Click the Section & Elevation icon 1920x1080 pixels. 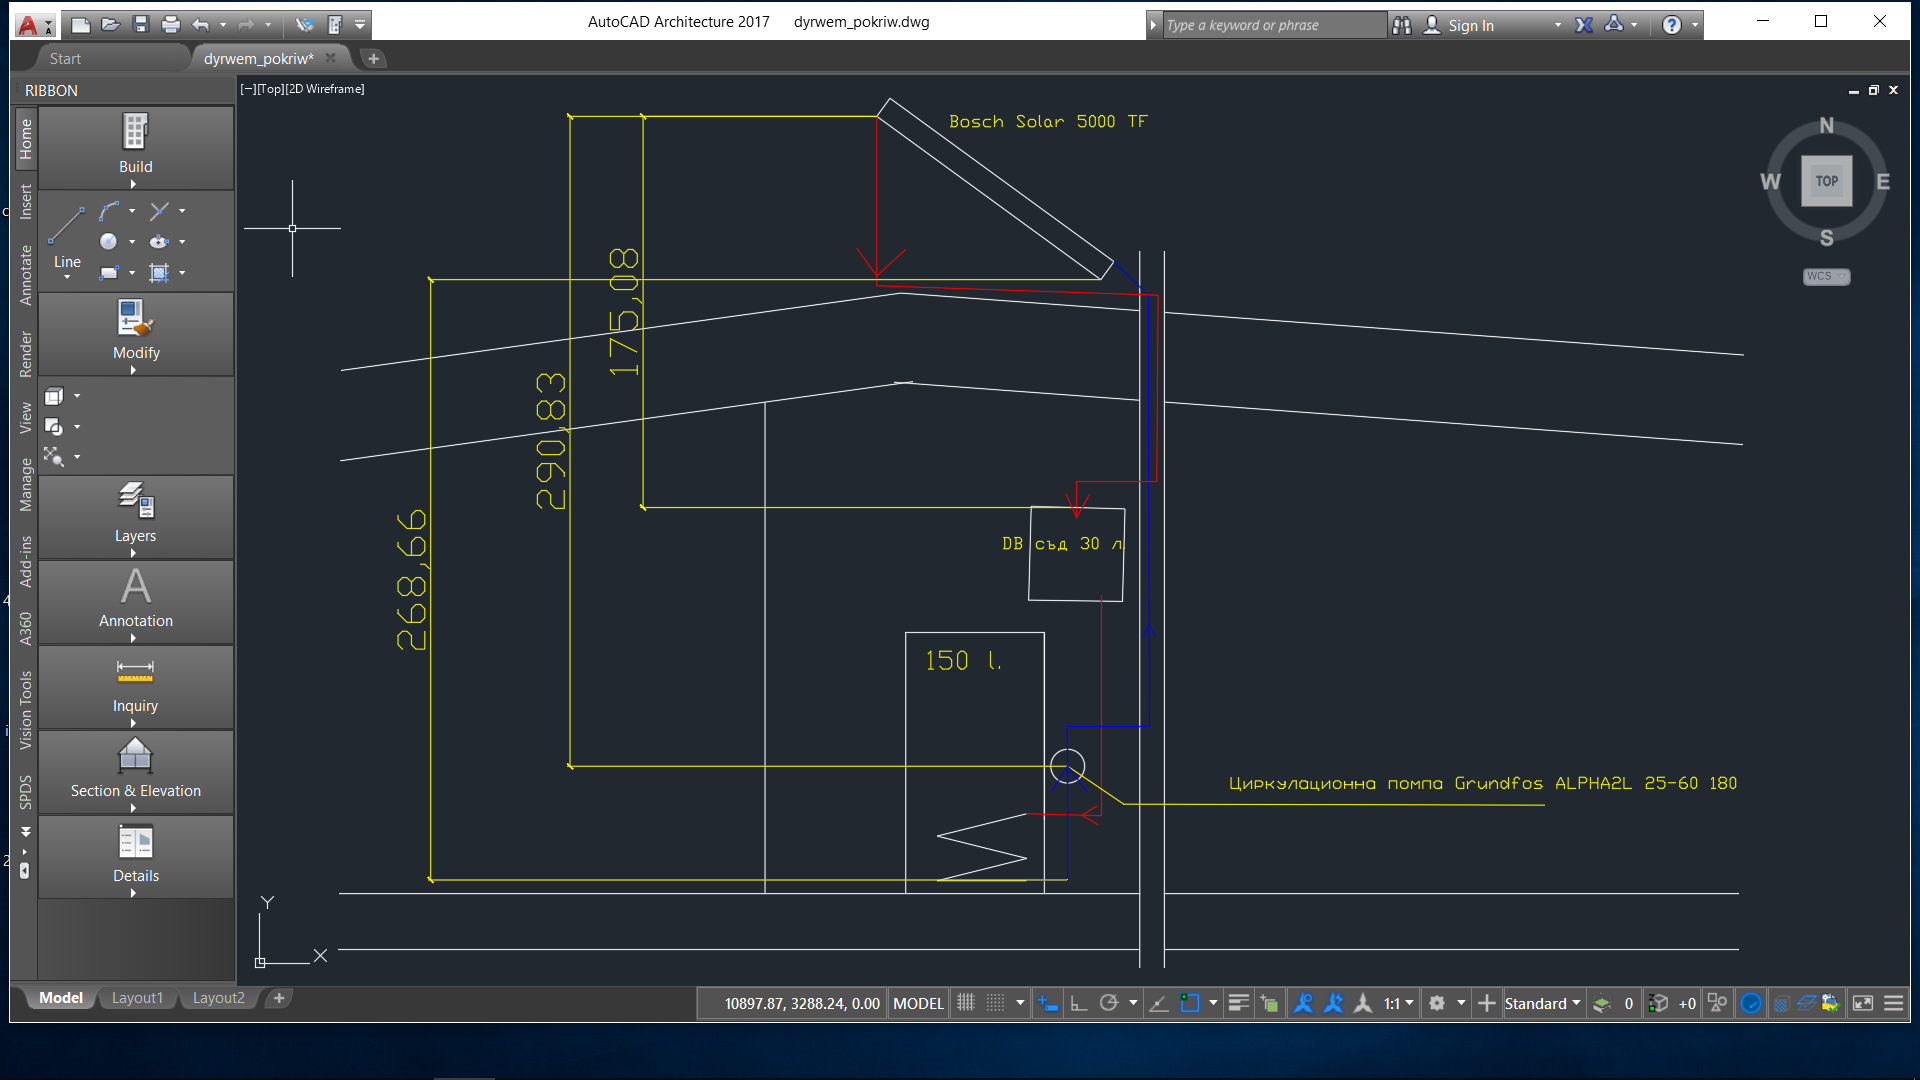coord(135,757)
